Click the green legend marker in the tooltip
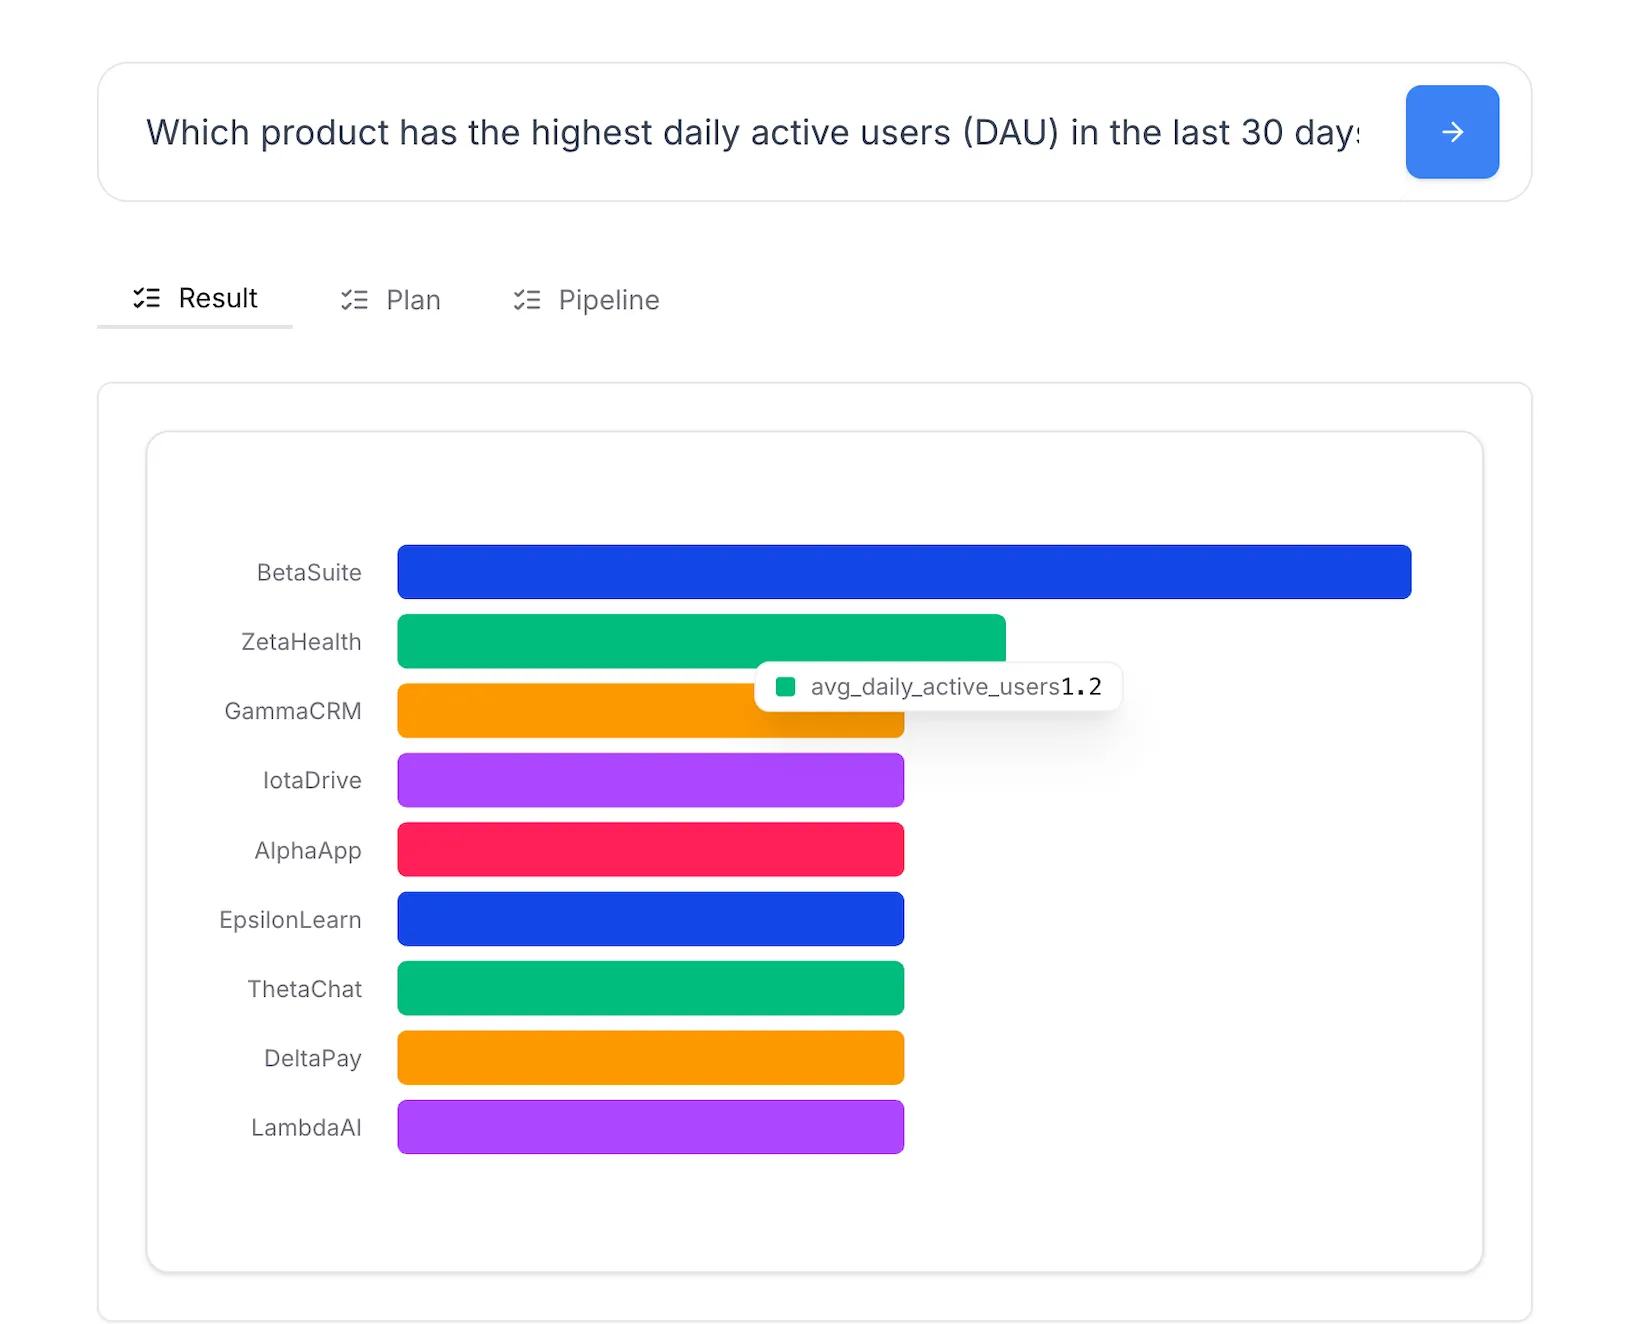The width and height of the screenshot is (1630, 1324). pyautogui.click(x=786, y=687)
